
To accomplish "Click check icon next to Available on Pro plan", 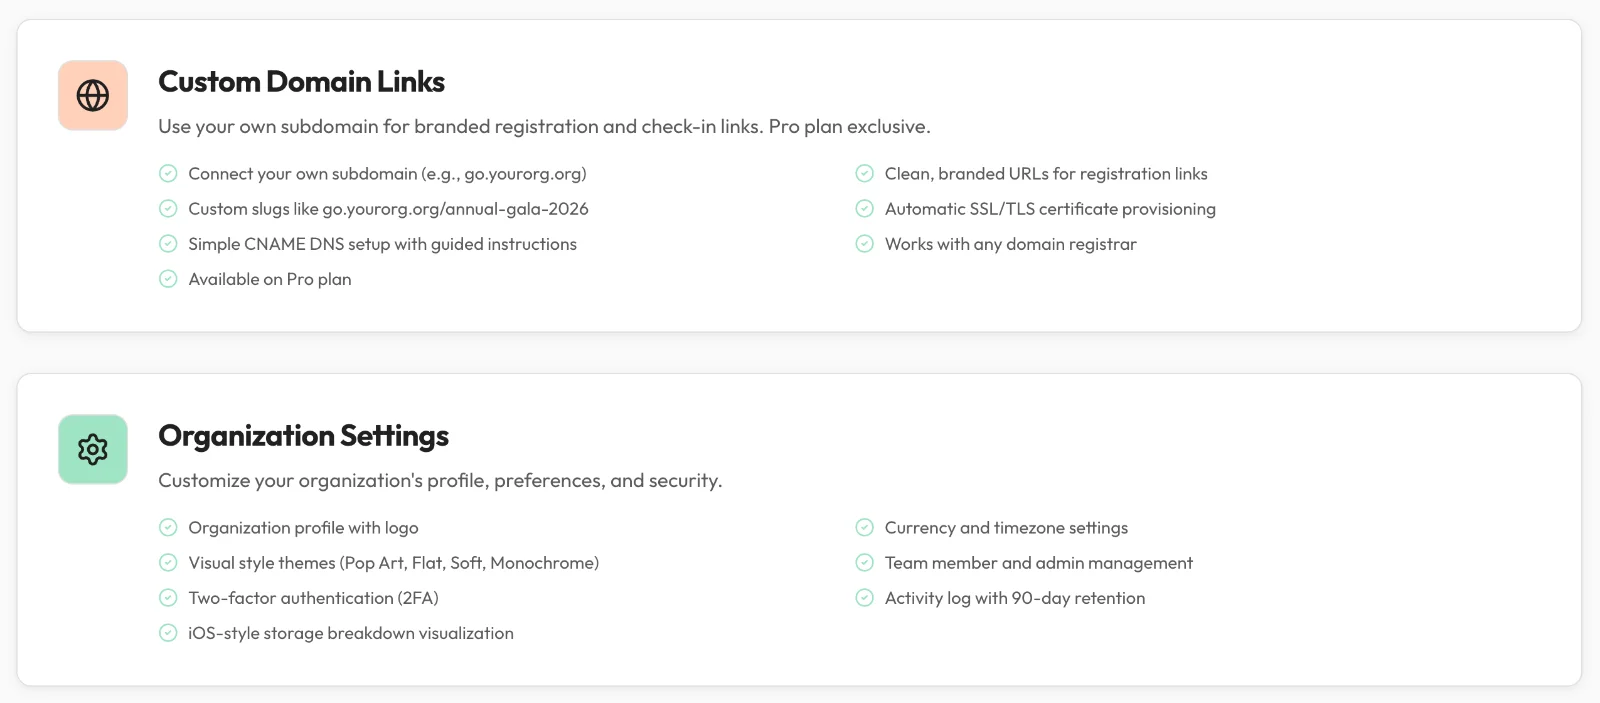I will (168, 279).
